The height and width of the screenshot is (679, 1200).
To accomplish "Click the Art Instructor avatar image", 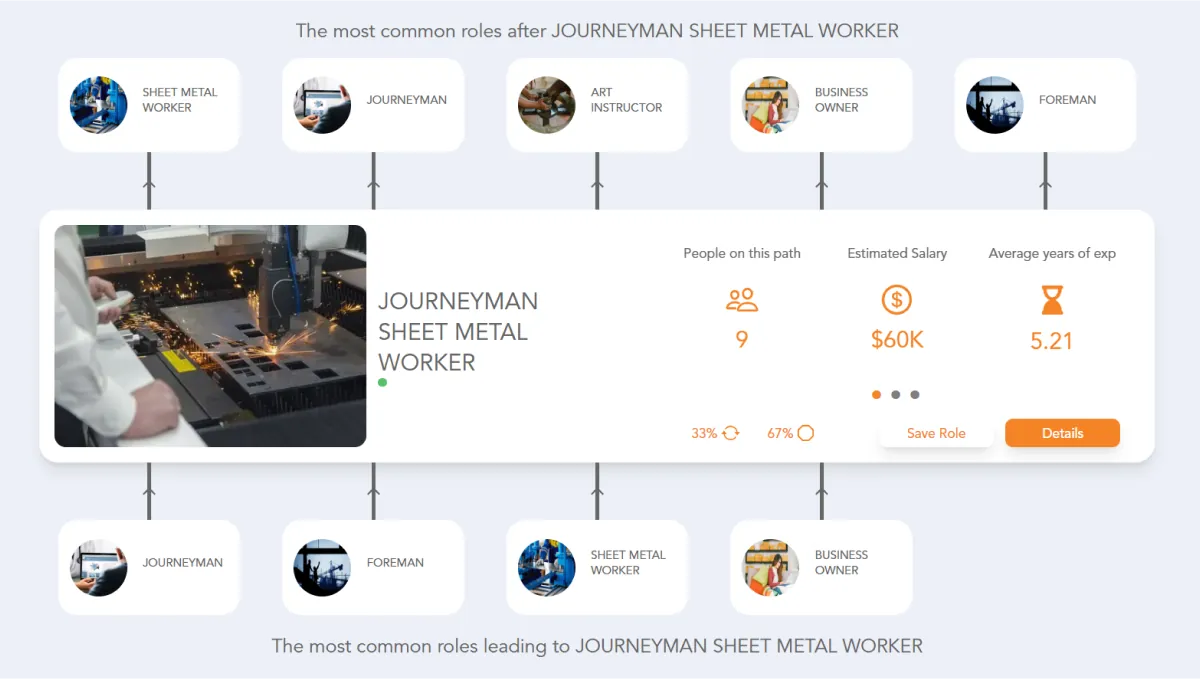I will click(x=547, y=104).
